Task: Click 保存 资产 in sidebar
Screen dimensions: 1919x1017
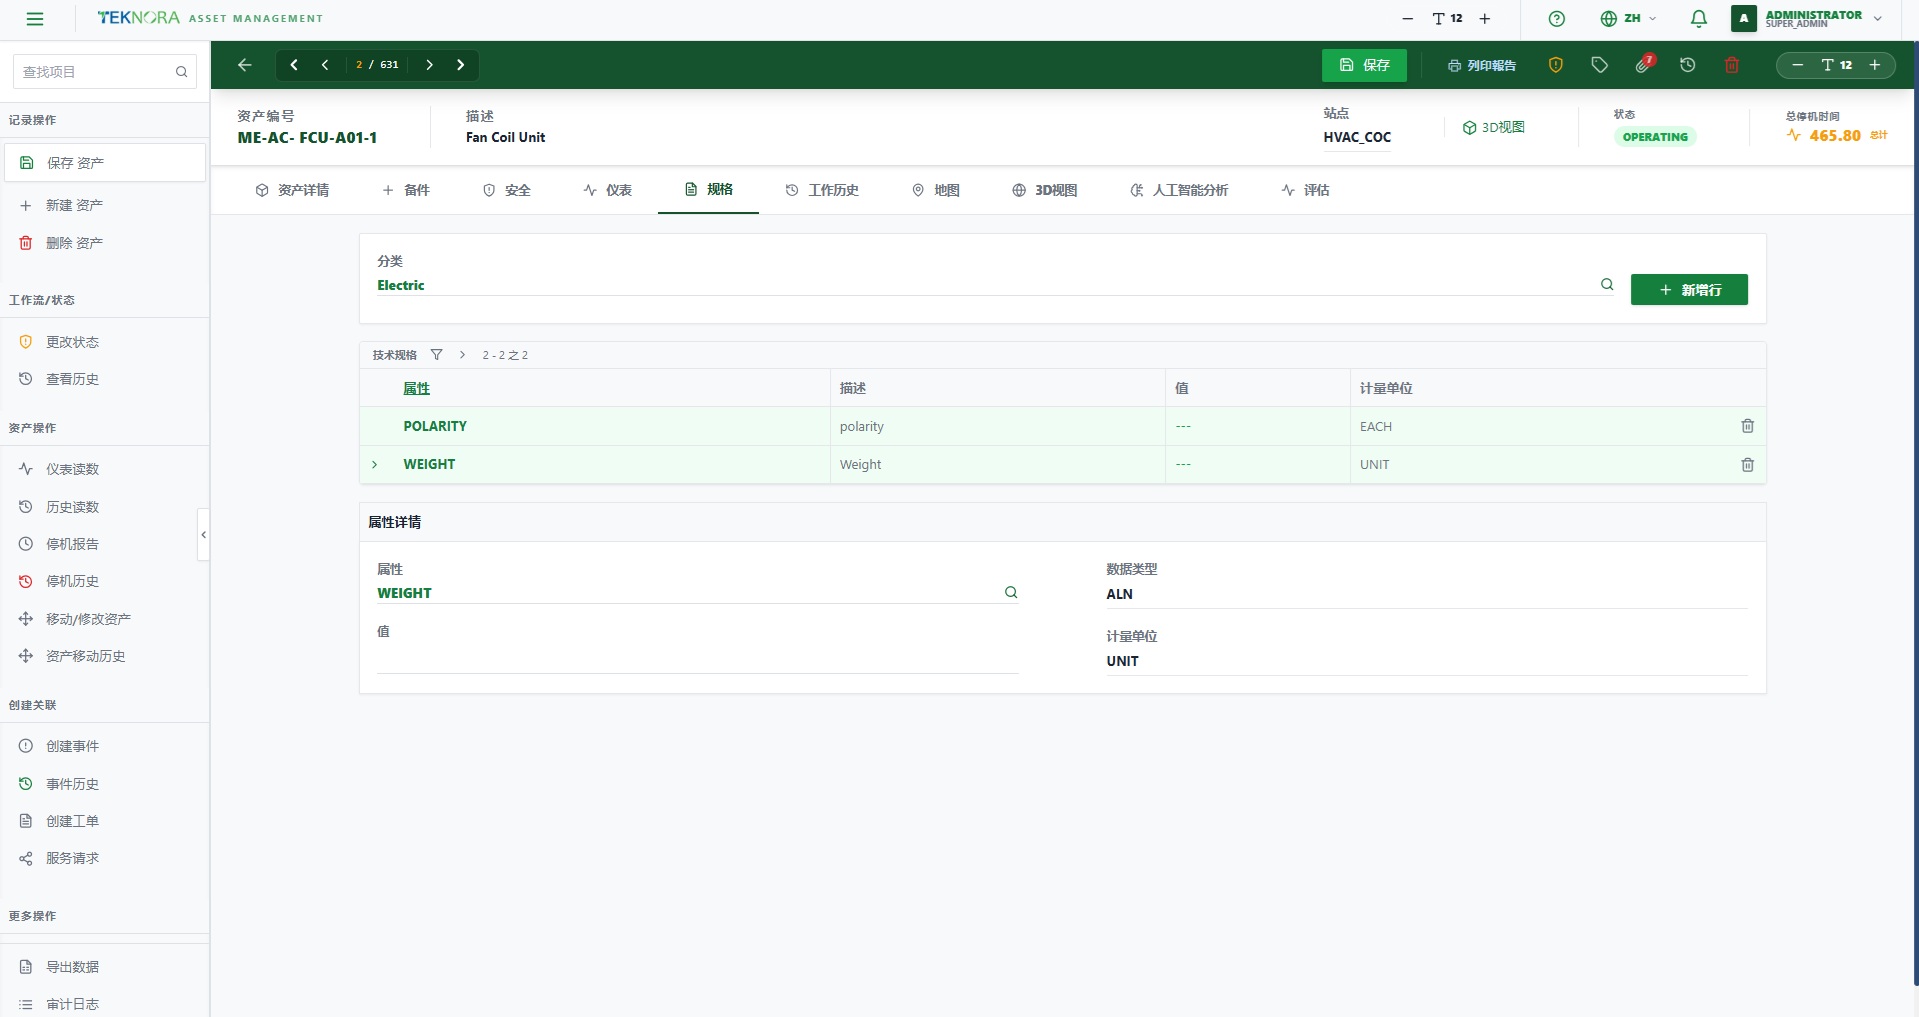Action: click(105, 163)
